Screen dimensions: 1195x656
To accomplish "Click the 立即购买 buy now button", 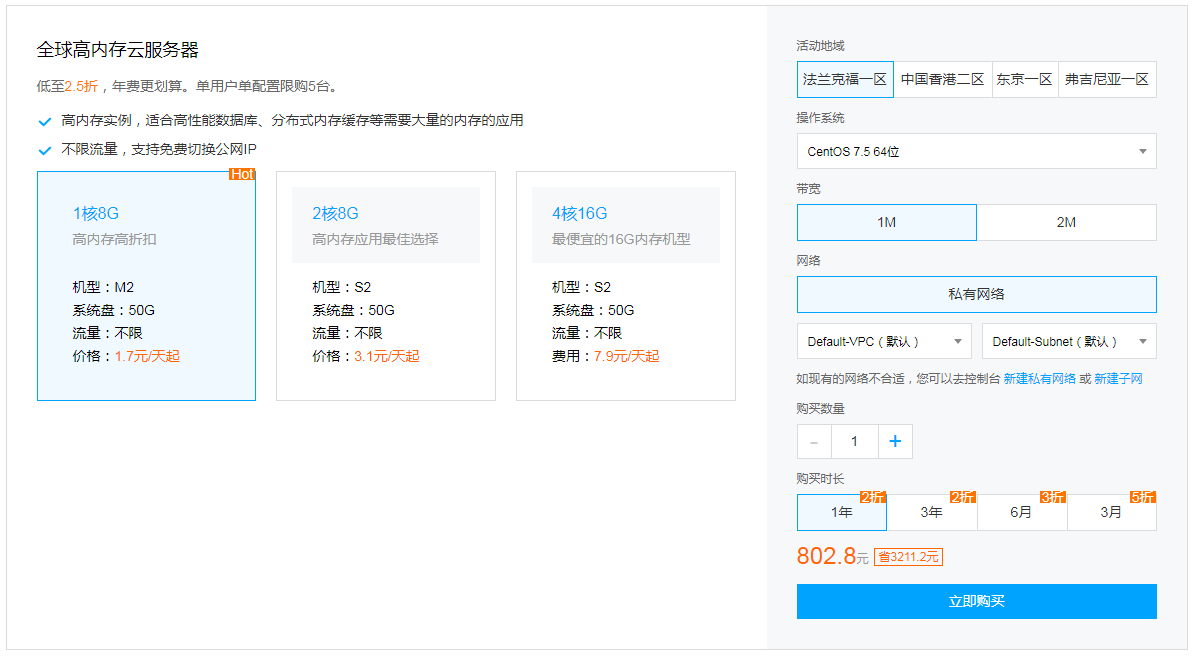I will [x=976, y=601].
